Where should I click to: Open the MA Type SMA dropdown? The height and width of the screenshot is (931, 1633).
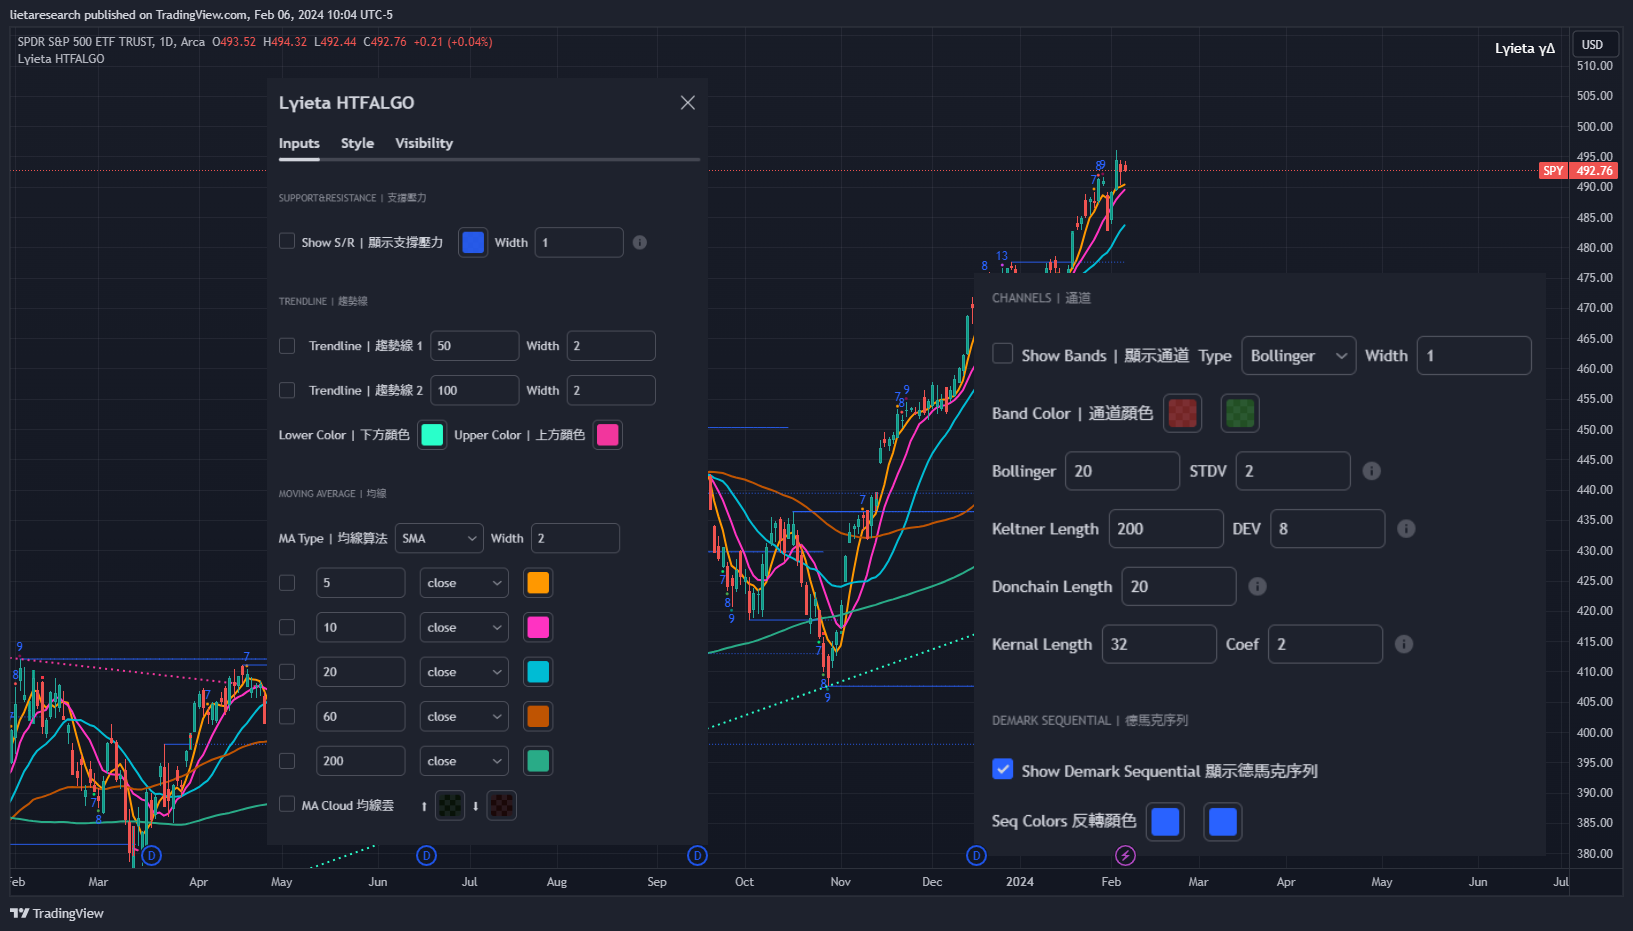tap(439, 538)
